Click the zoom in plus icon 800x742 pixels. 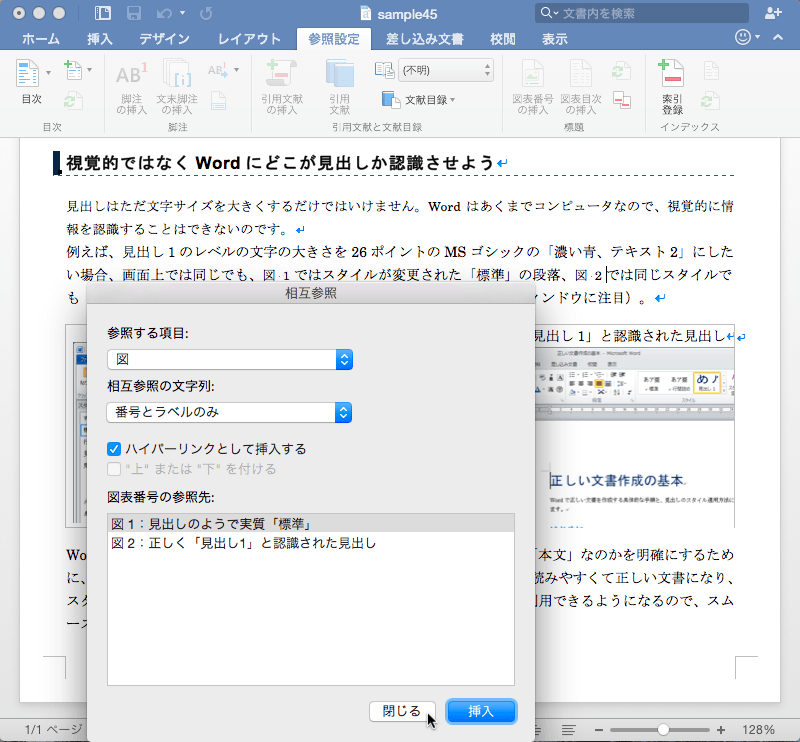pyautogui.click(x=721, y=730)
